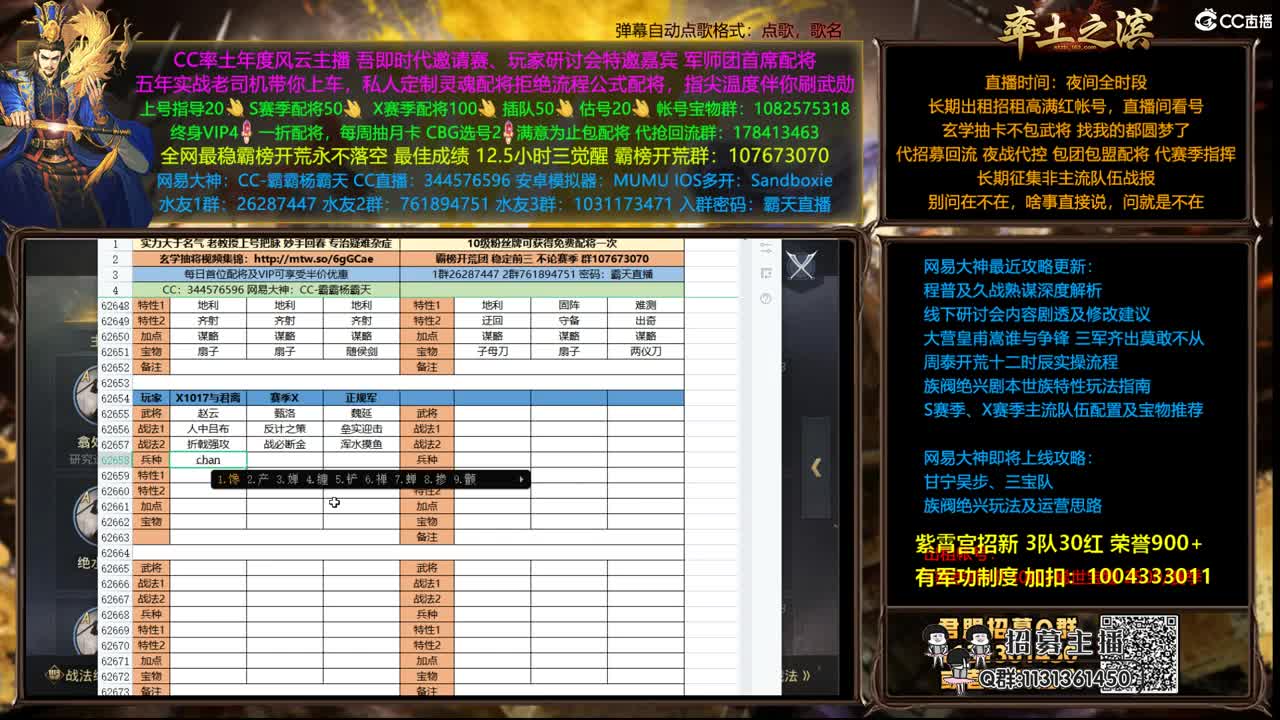The image size is (1280, 720).
Task: Click the comment panel icon below the filter icon
Action: [766, 273]
